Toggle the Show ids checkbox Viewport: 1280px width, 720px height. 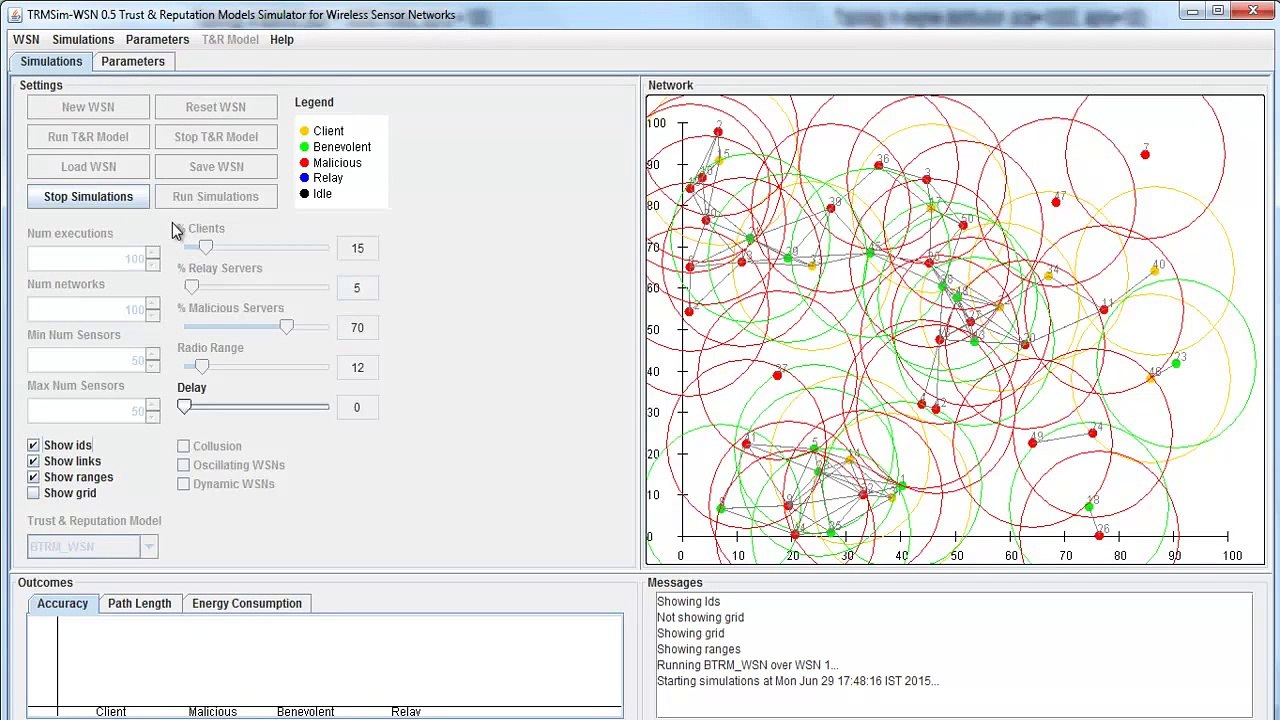coord(33,445)
